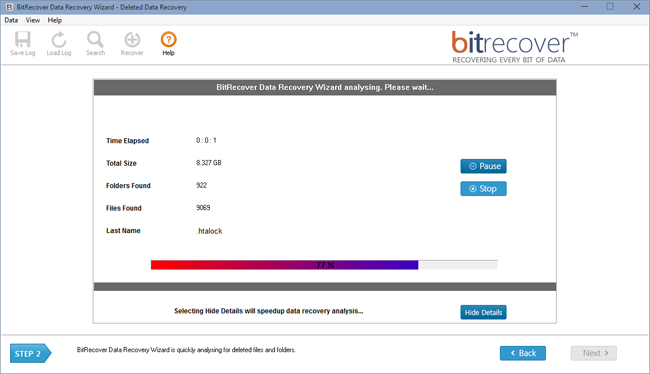Open the Data menu
Image resolution: width=650 pixels, height=374 pixels.
tap(11, 20)
